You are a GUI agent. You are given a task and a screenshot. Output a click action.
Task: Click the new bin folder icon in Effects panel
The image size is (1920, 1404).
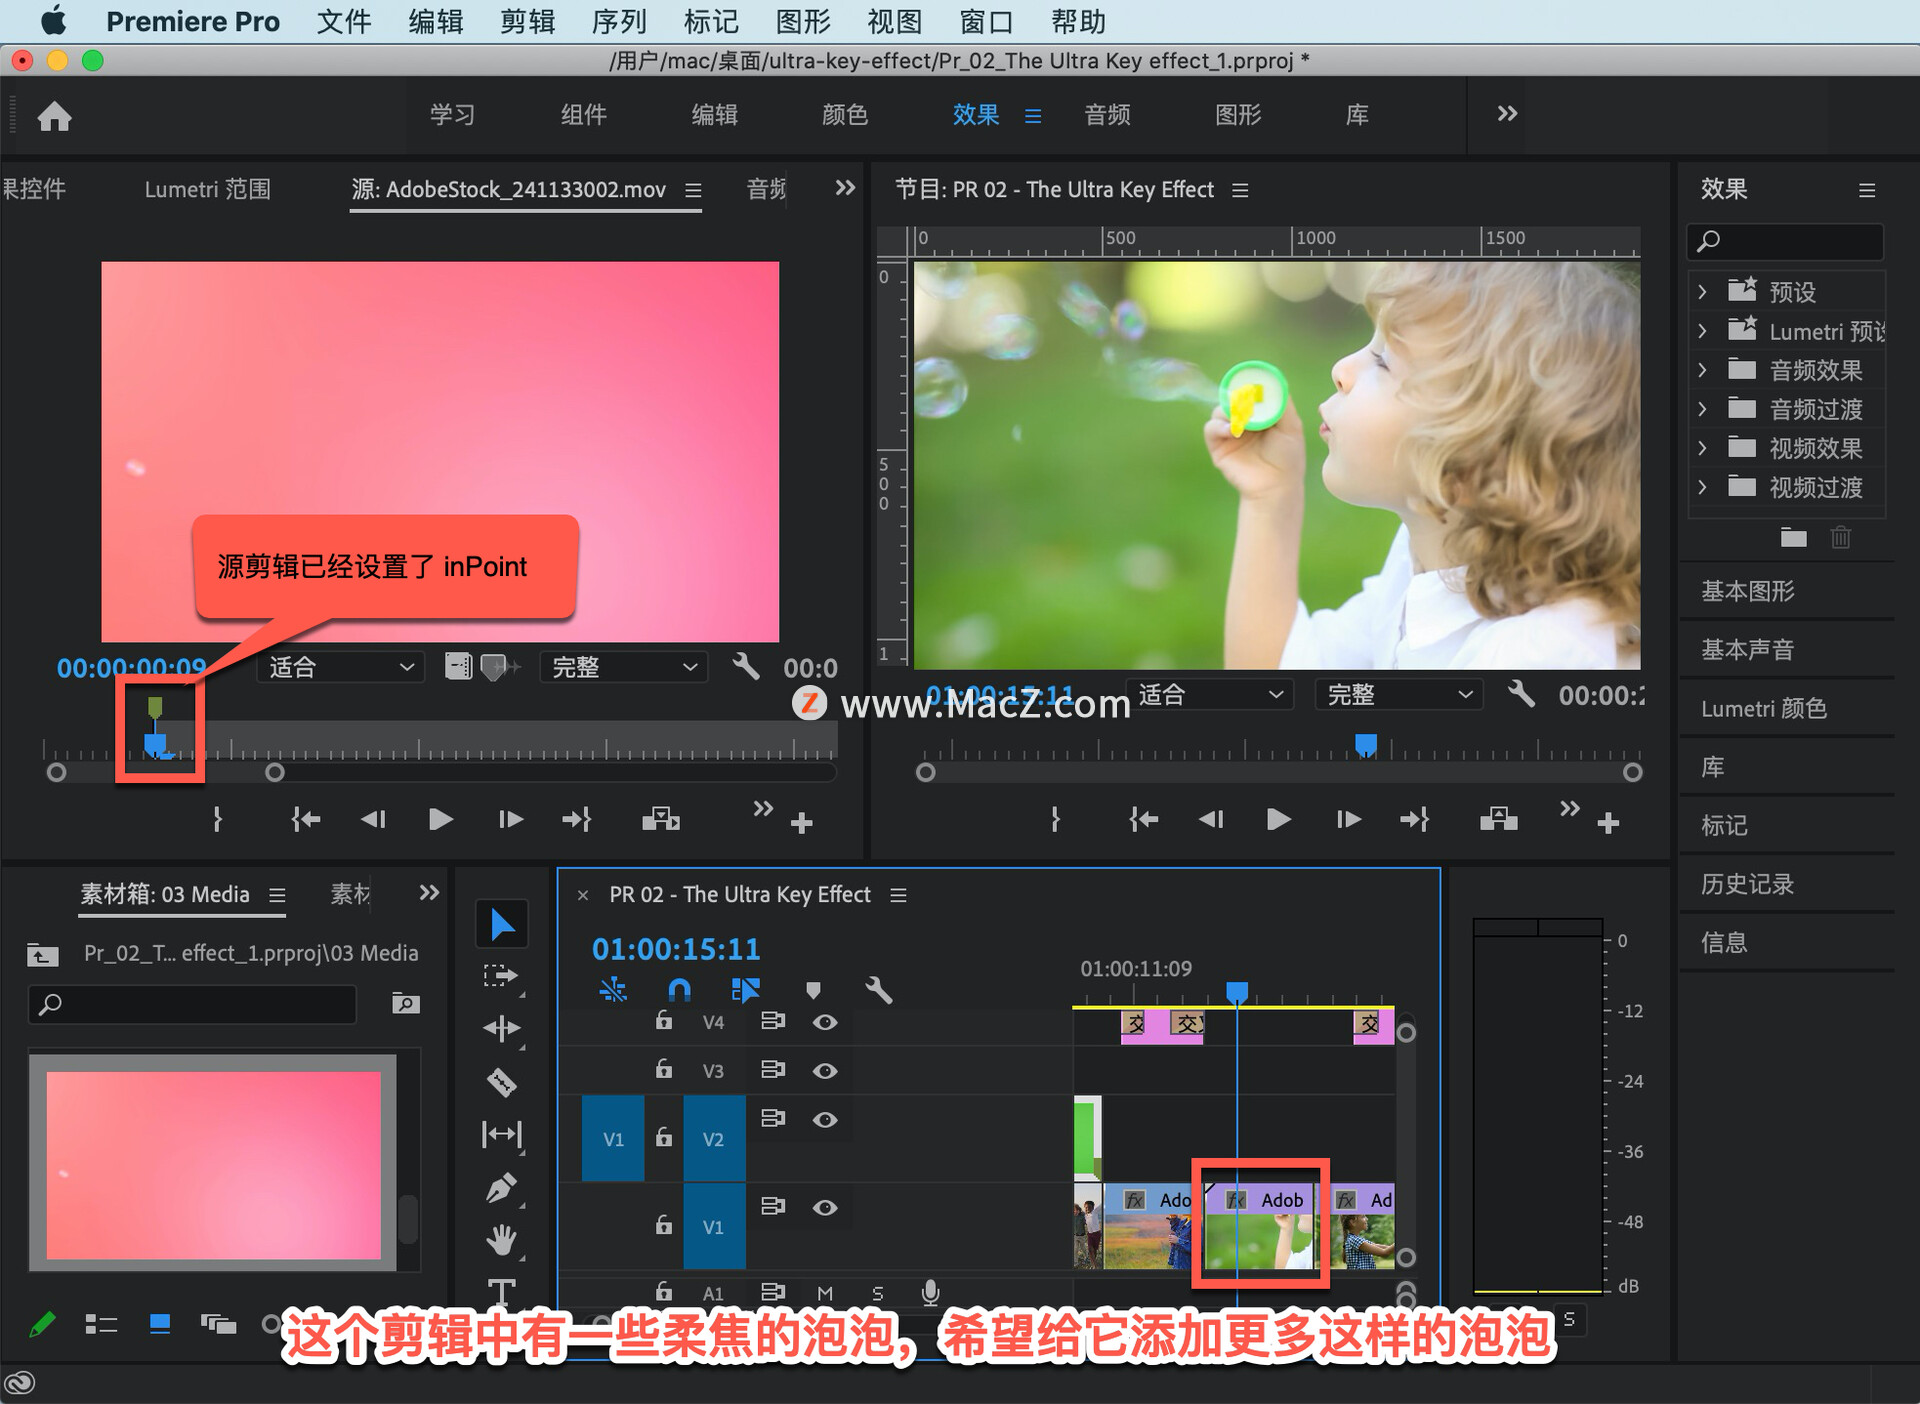tap(1794, 538)
